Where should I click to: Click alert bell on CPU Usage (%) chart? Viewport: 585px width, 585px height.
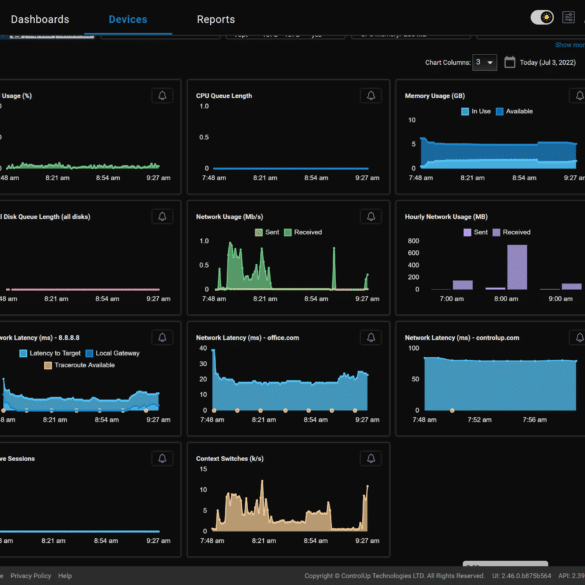coord(162,96)
